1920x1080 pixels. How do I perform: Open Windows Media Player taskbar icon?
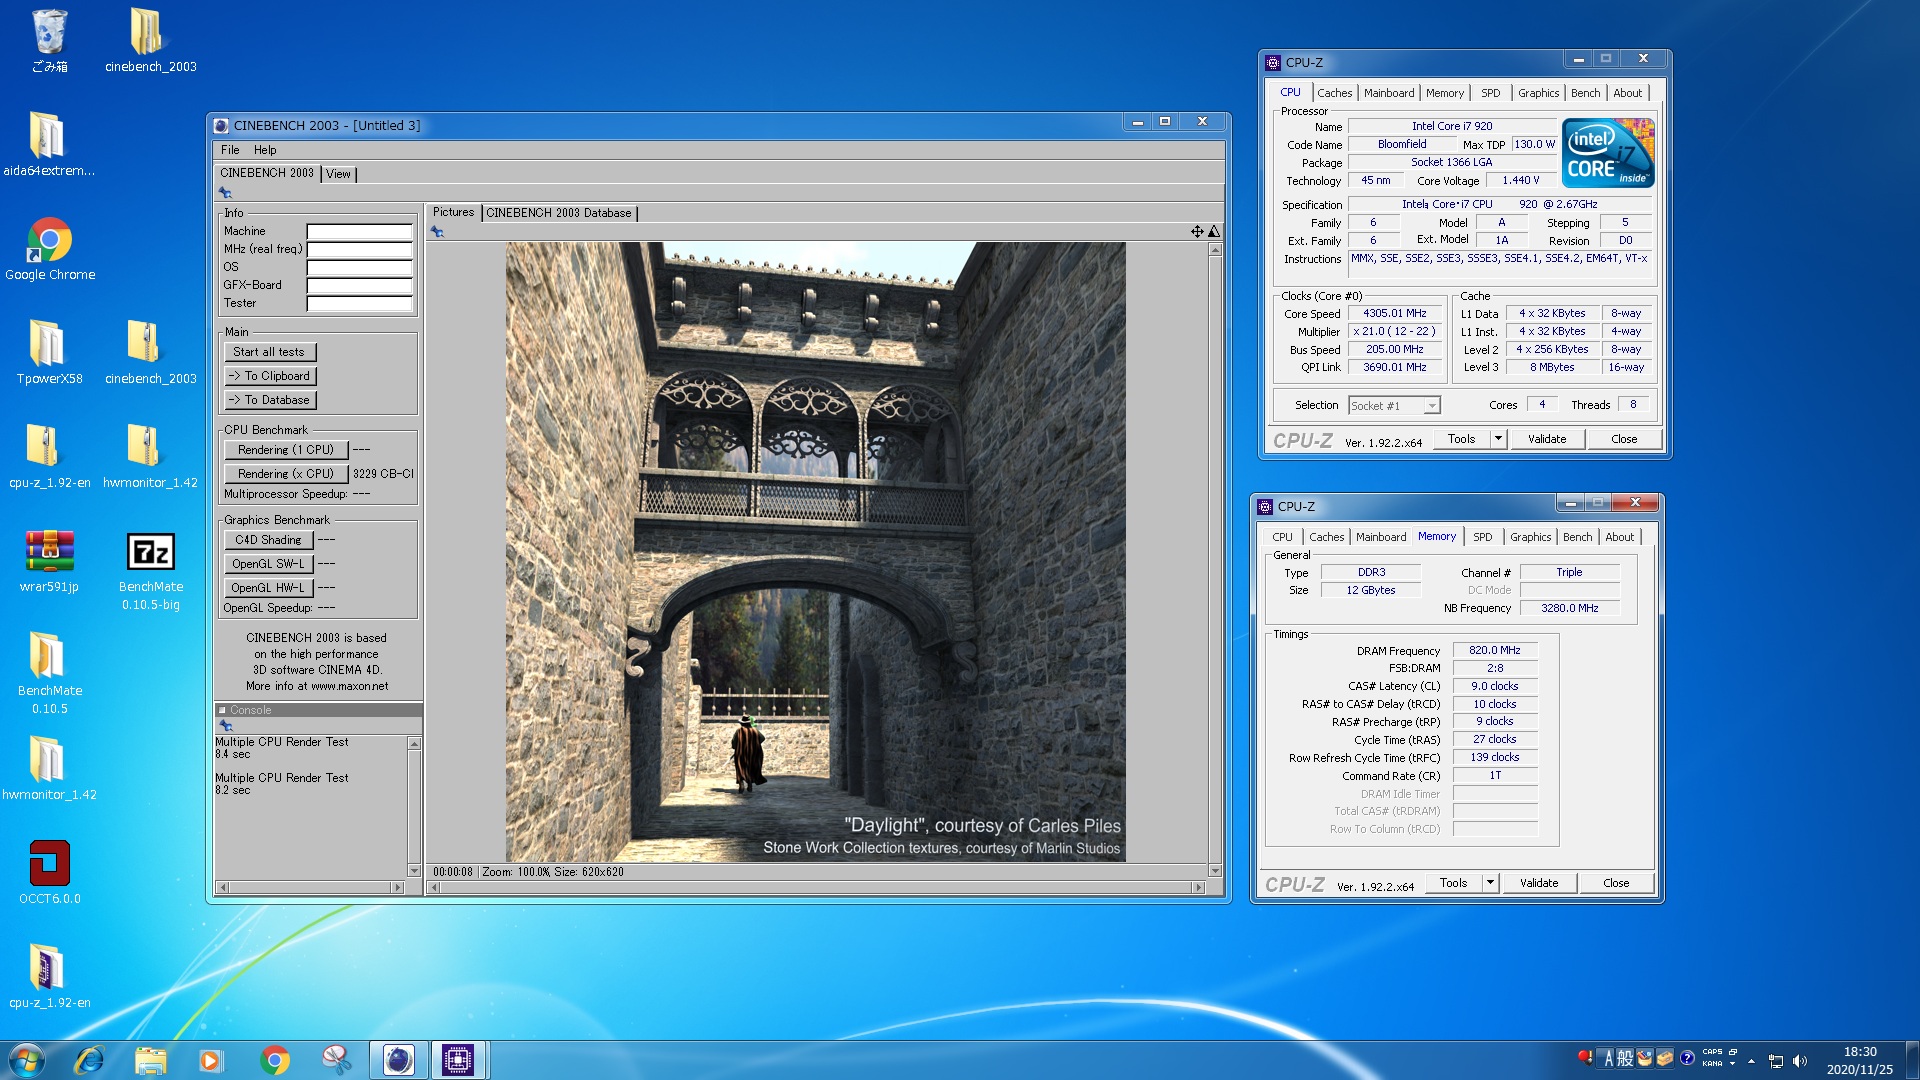211,1060
